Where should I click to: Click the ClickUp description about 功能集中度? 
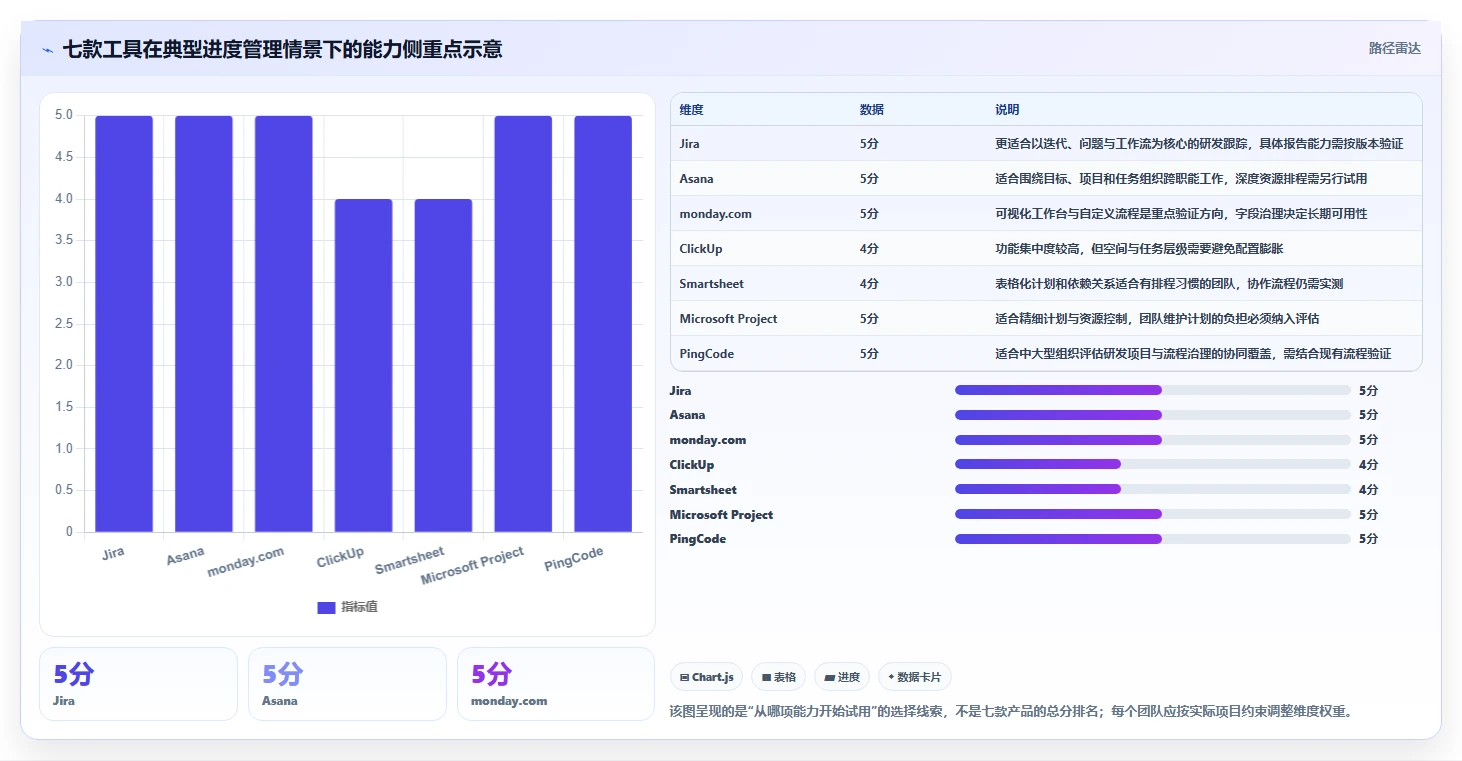(1139, 249)
